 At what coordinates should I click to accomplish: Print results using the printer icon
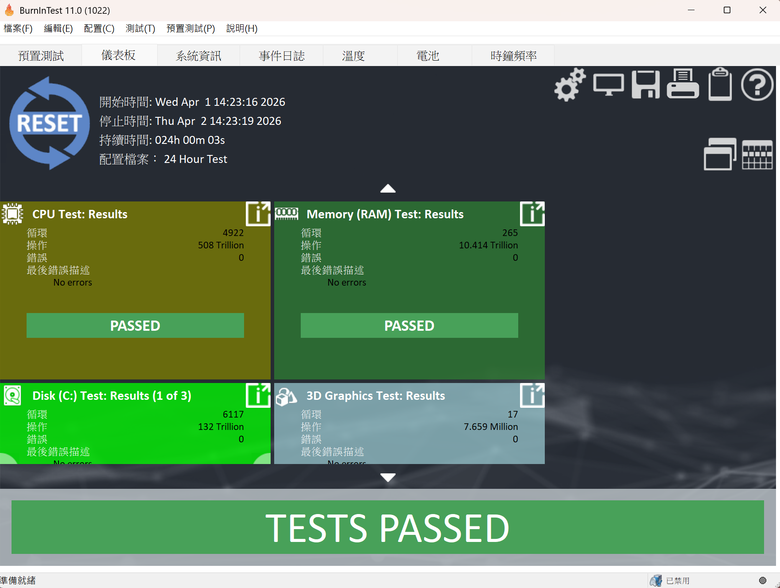(x=682, y=84)
